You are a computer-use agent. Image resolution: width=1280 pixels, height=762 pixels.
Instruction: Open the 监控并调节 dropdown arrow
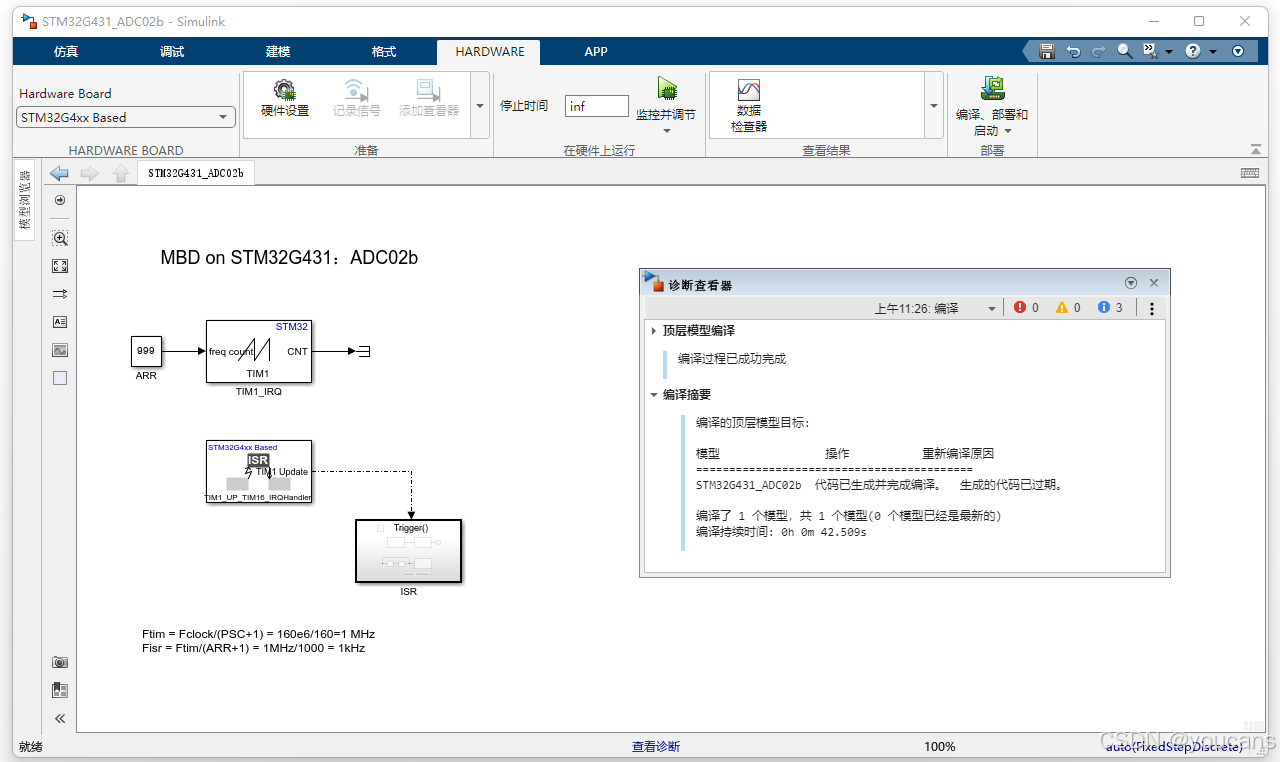coord(667,131)
